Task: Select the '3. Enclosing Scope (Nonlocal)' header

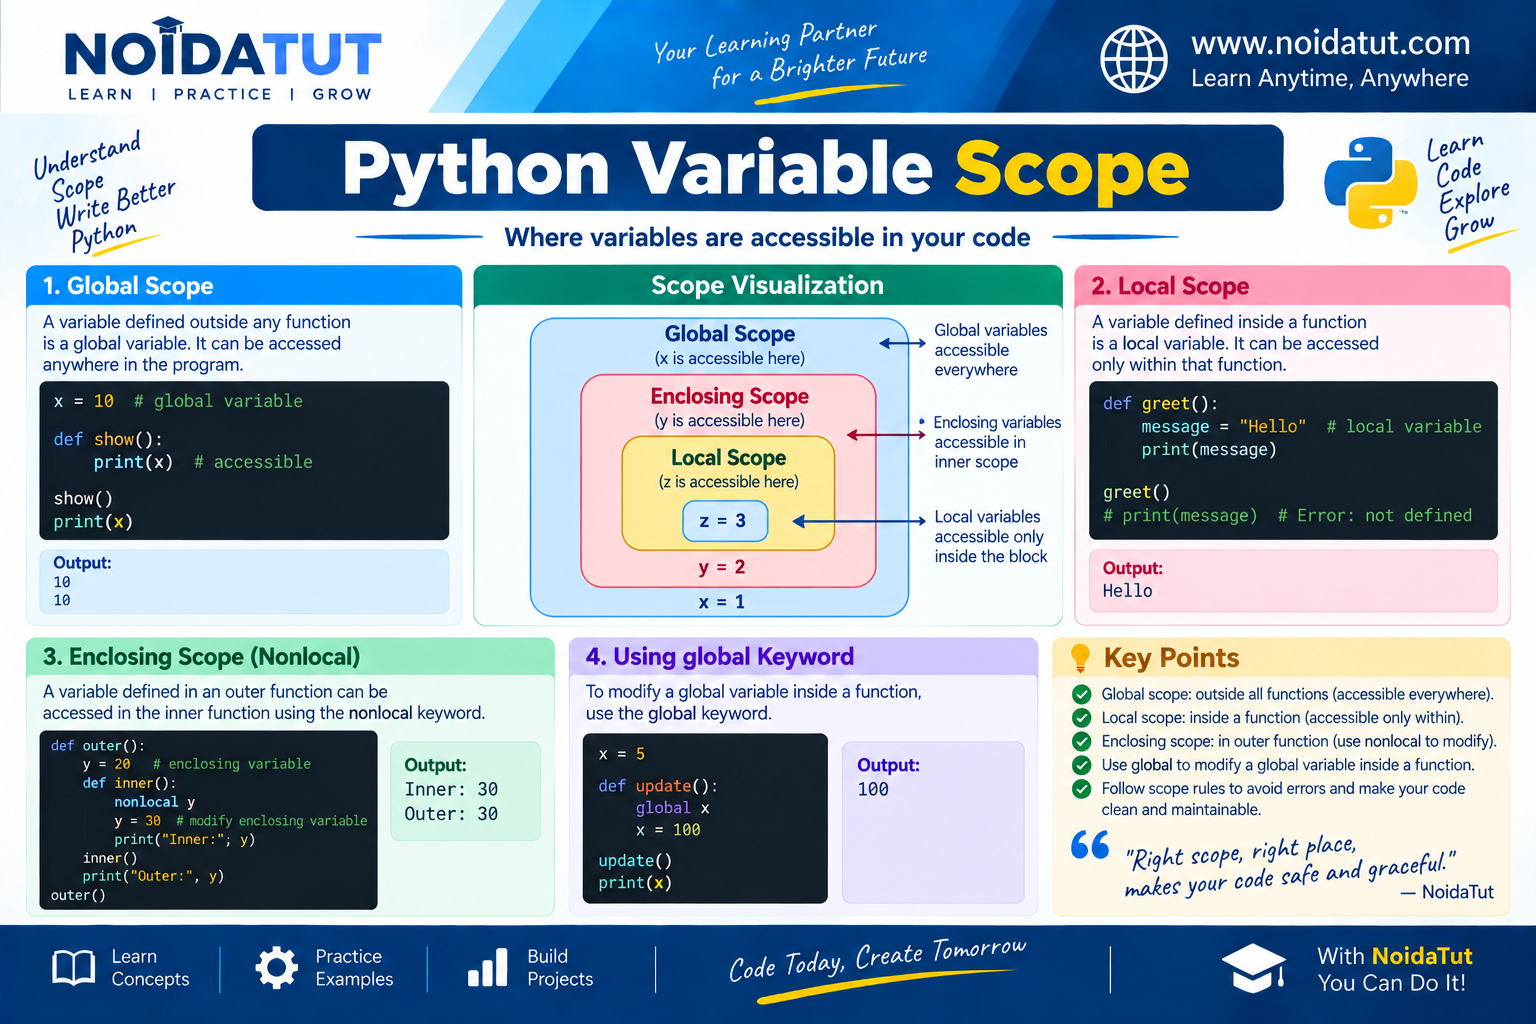Action: click(x=290, y=657)
